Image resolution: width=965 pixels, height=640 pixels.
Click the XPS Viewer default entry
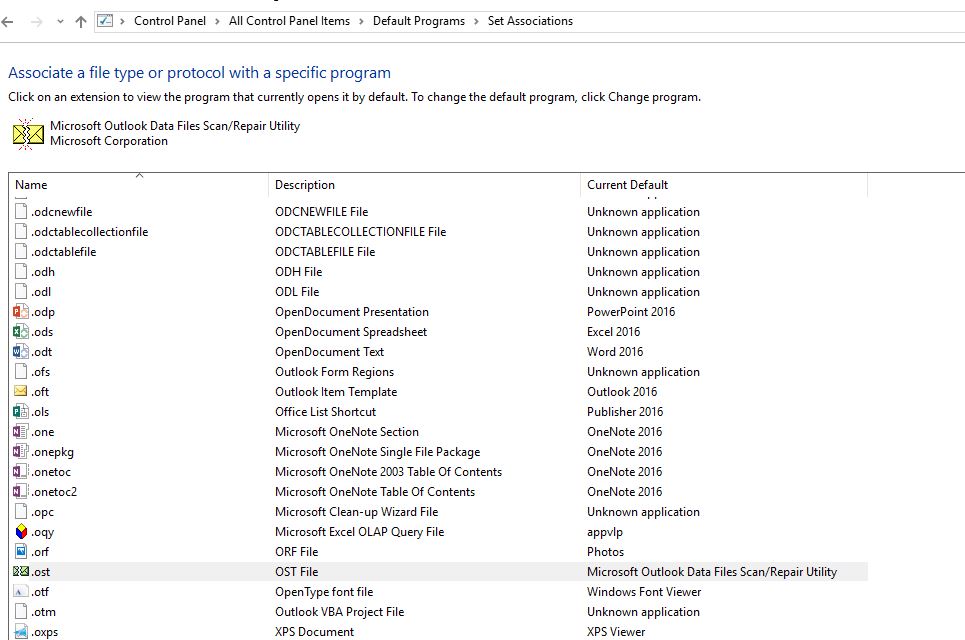coord(615,631)
